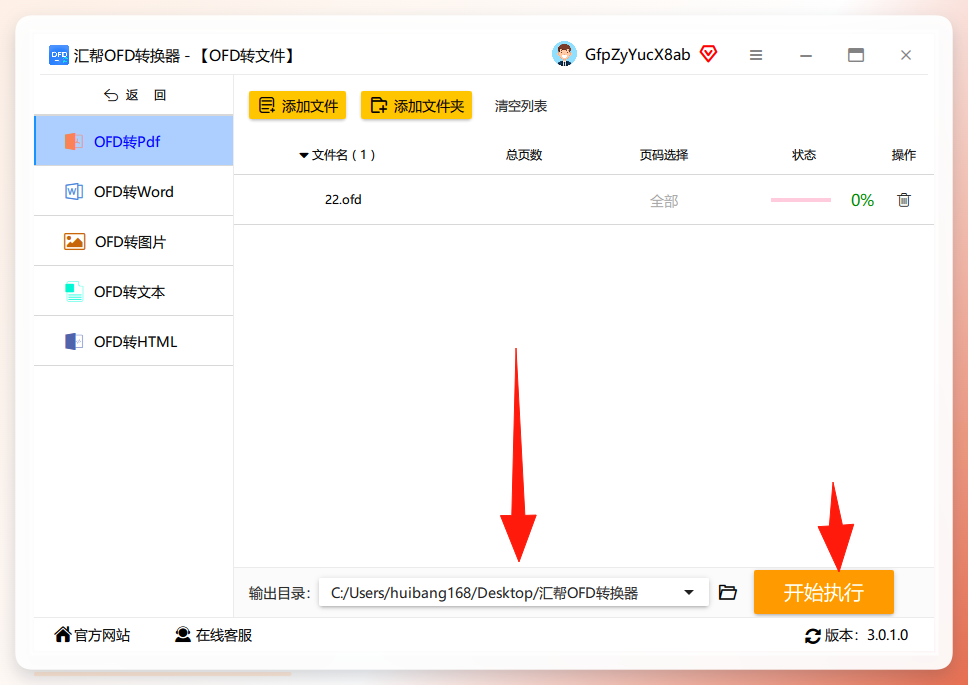The width and height of the screenshot is (968, 685).
Task: Click the version refresh update icon
Action: pyautogui.click(x=812, y=636)
